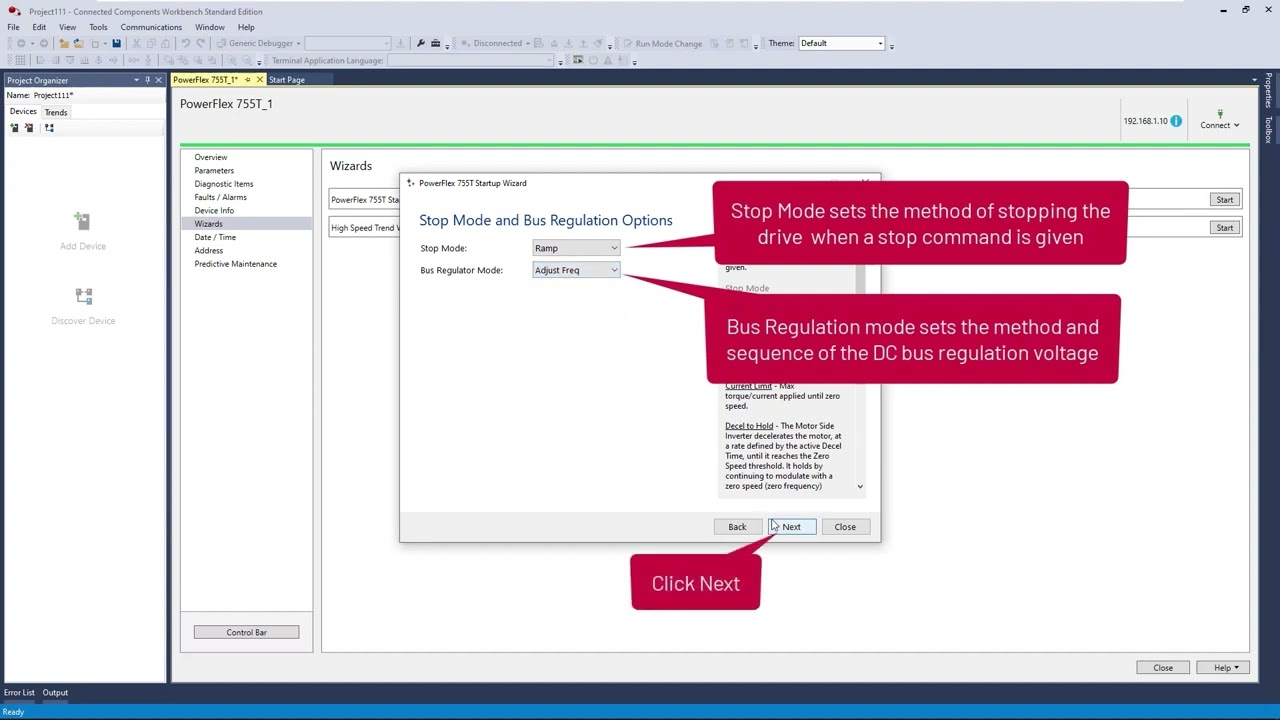
Task: Expand the Help dropdown button at bottom right
Action: coord(1225,668)
